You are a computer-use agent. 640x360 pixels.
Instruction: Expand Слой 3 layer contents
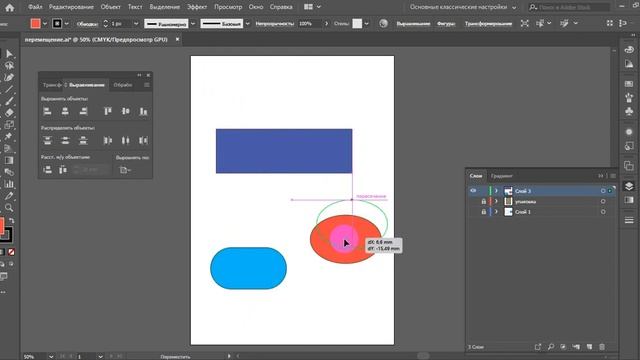[496, 191]
